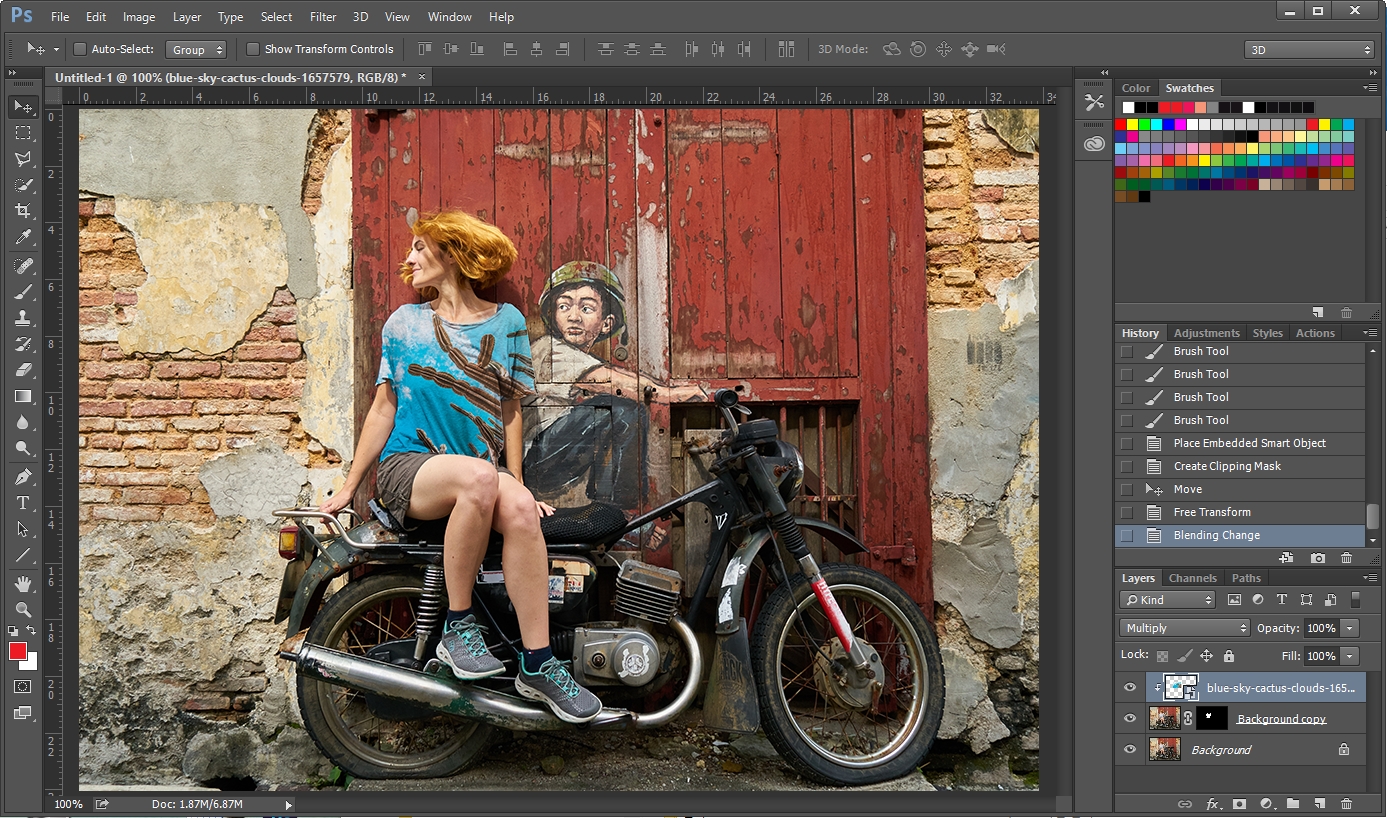Select the Crop tool
This screenshot has width=1387, height=818.
22,211
